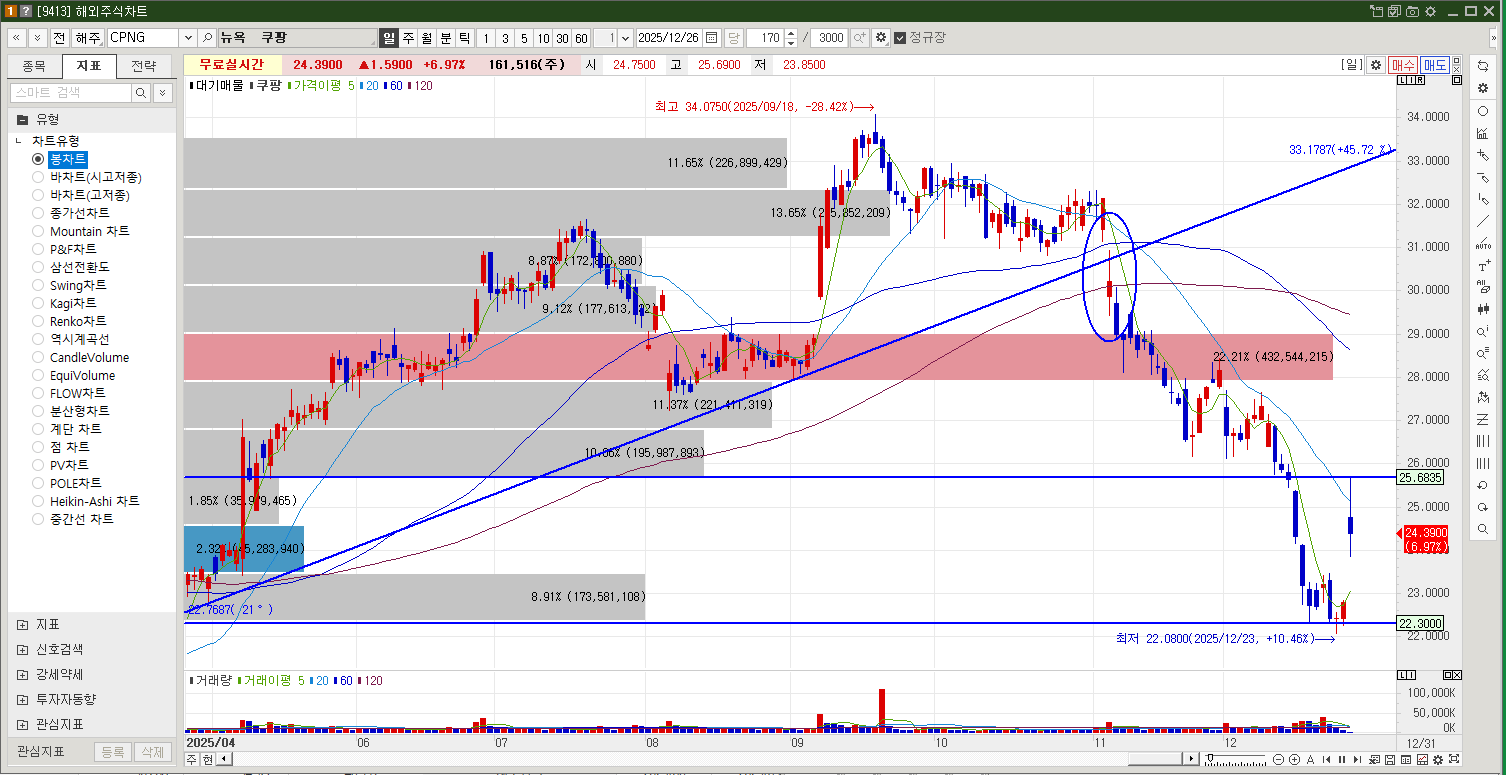Select CandleVolume radio option

(x=38, y=357)
